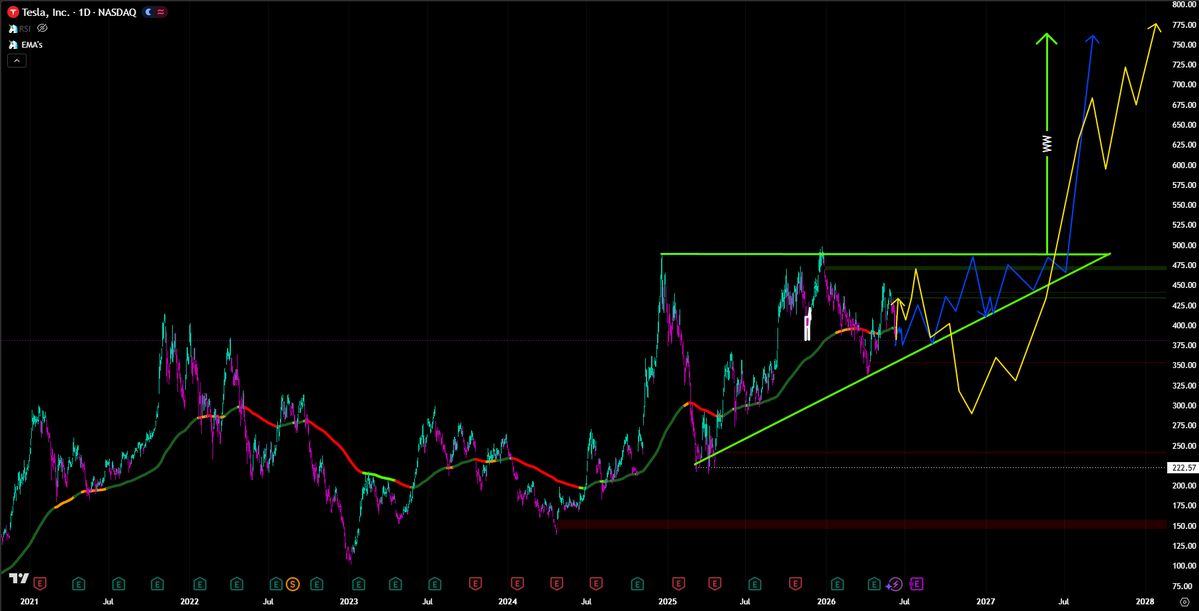Click the 2028 time axis label
The width and height of the screenshot is (1199, 611).
tap(1145, 602)
